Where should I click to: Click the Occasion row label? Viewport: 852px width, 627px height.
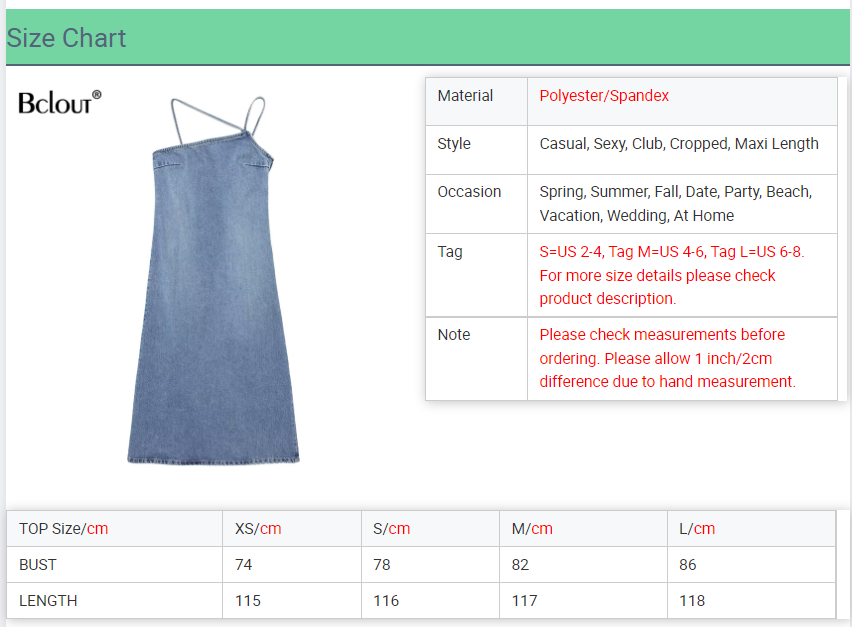point(469,192)
